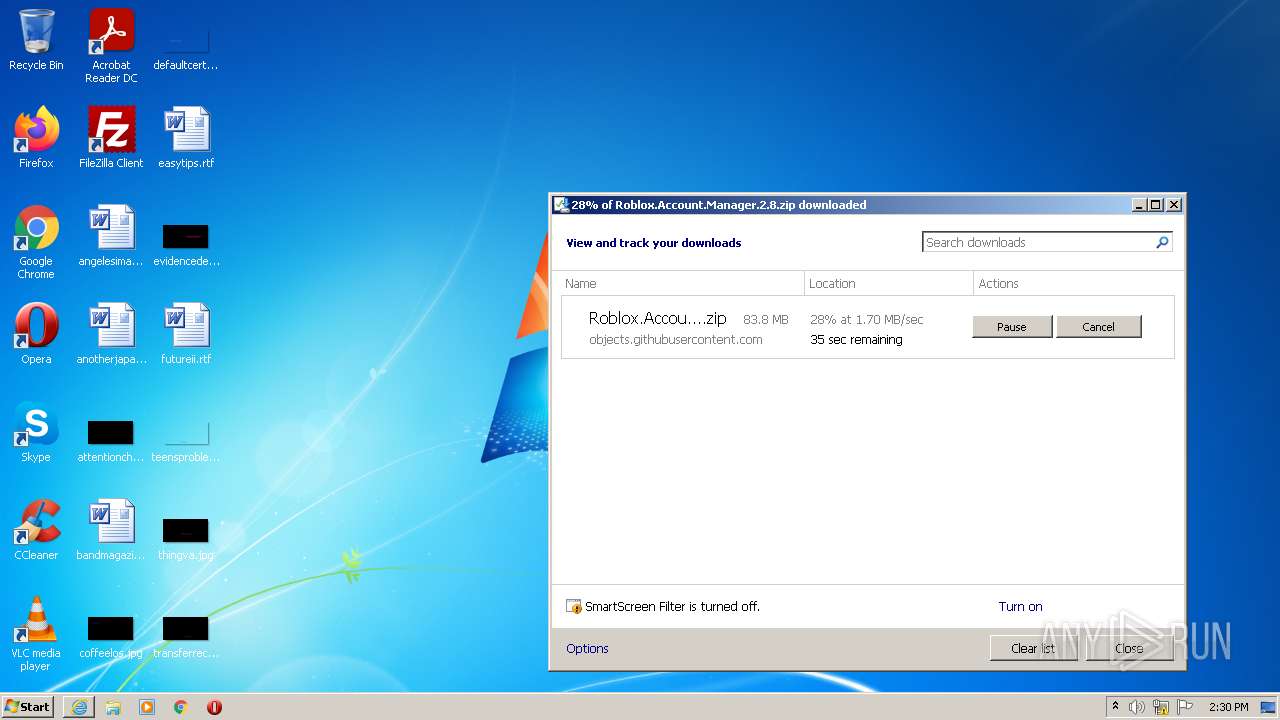The height and width of the screenshot is (720, 1280).
Task: Open VLC media player shortcut
Action: [36, 634]
